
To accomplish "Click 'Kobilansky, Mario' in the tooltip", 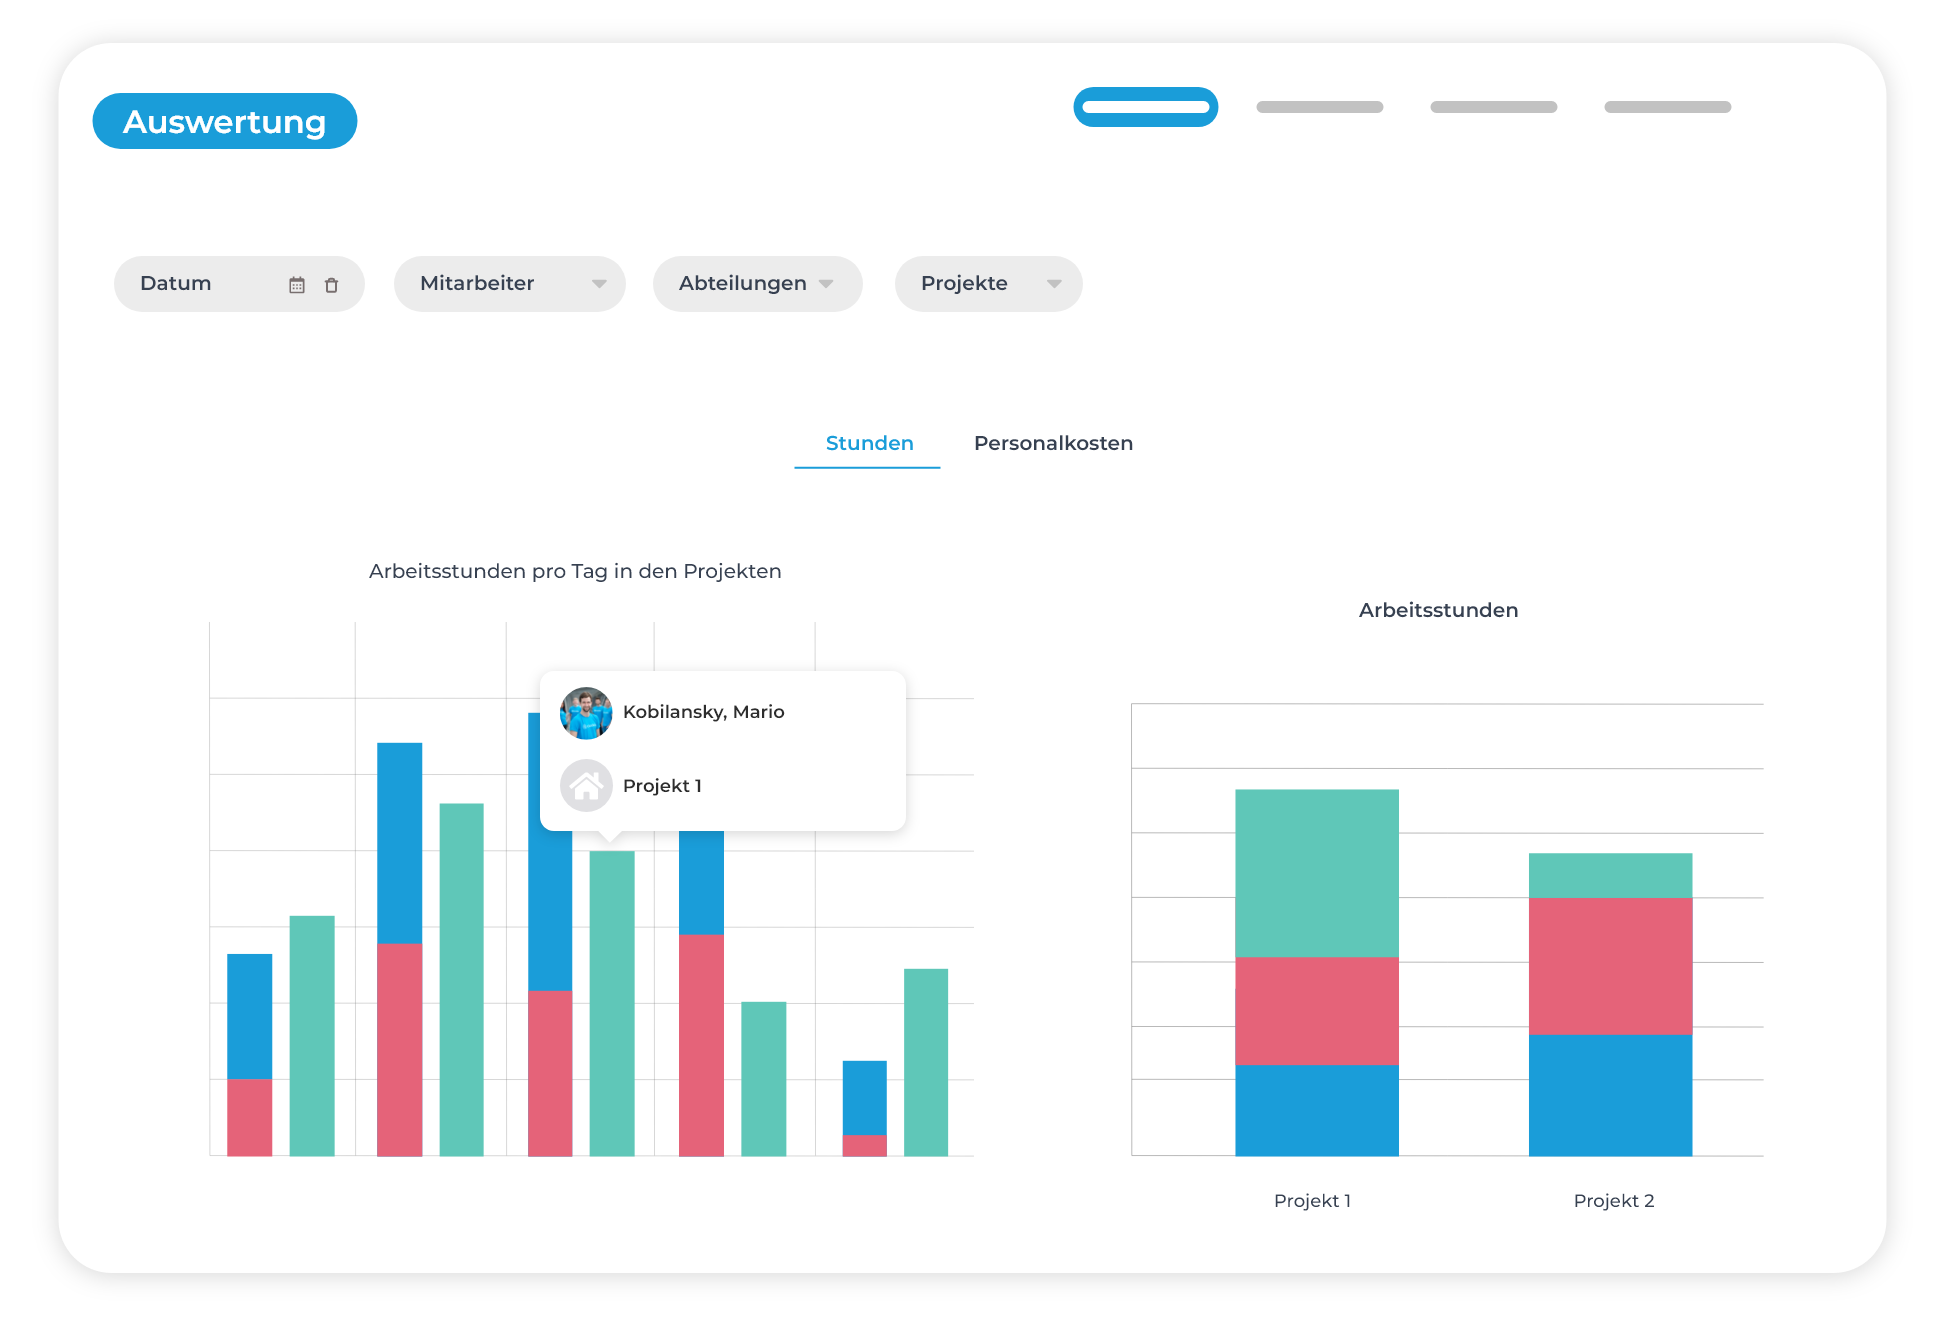I will pyautogui.click(x=703, y=712).
